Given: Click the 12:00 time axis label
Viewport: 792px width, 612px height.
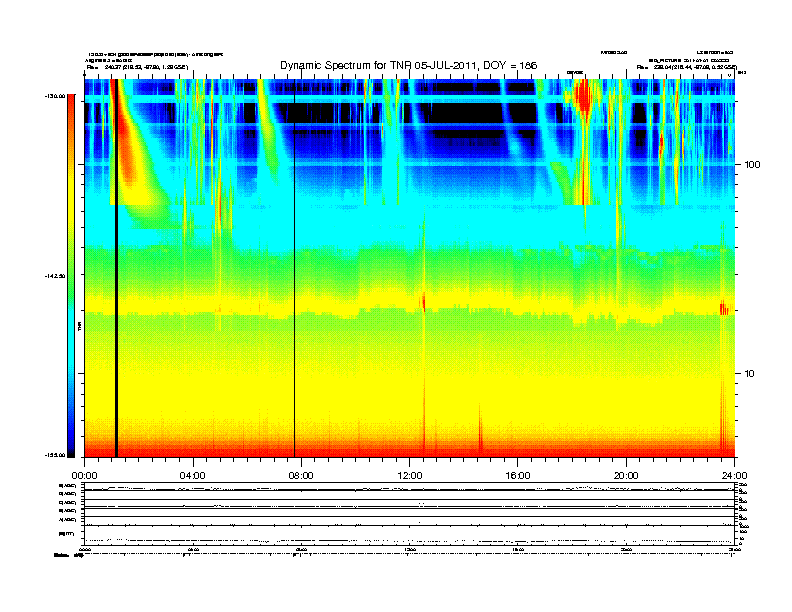Looking at the screenshot, I should 410,476.
